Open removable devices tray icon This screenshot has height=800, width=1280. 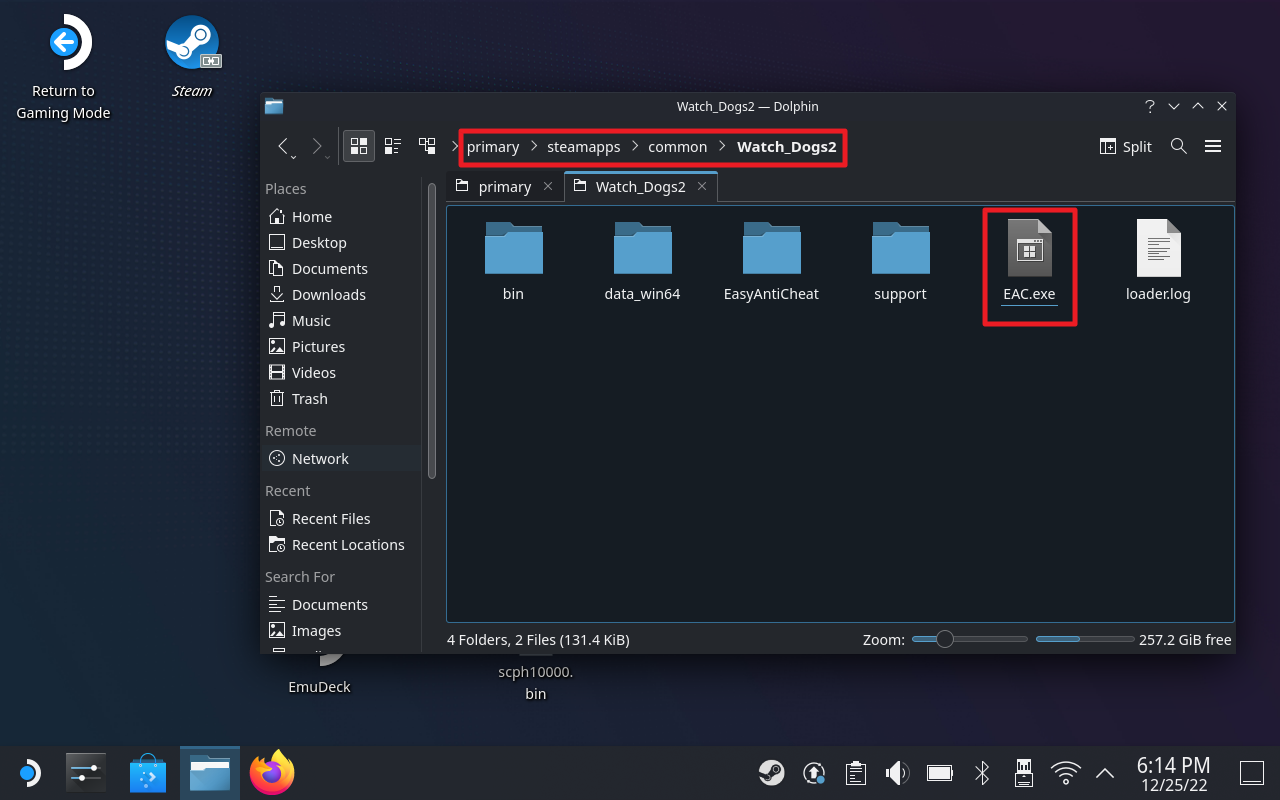coord(1024,772)
